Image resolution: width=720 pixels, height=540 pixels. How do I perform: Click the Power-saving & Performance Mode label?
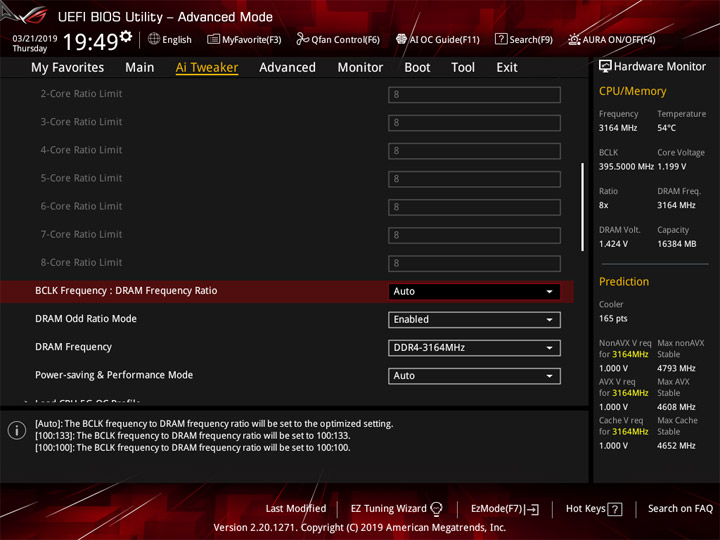coord(114,375)
